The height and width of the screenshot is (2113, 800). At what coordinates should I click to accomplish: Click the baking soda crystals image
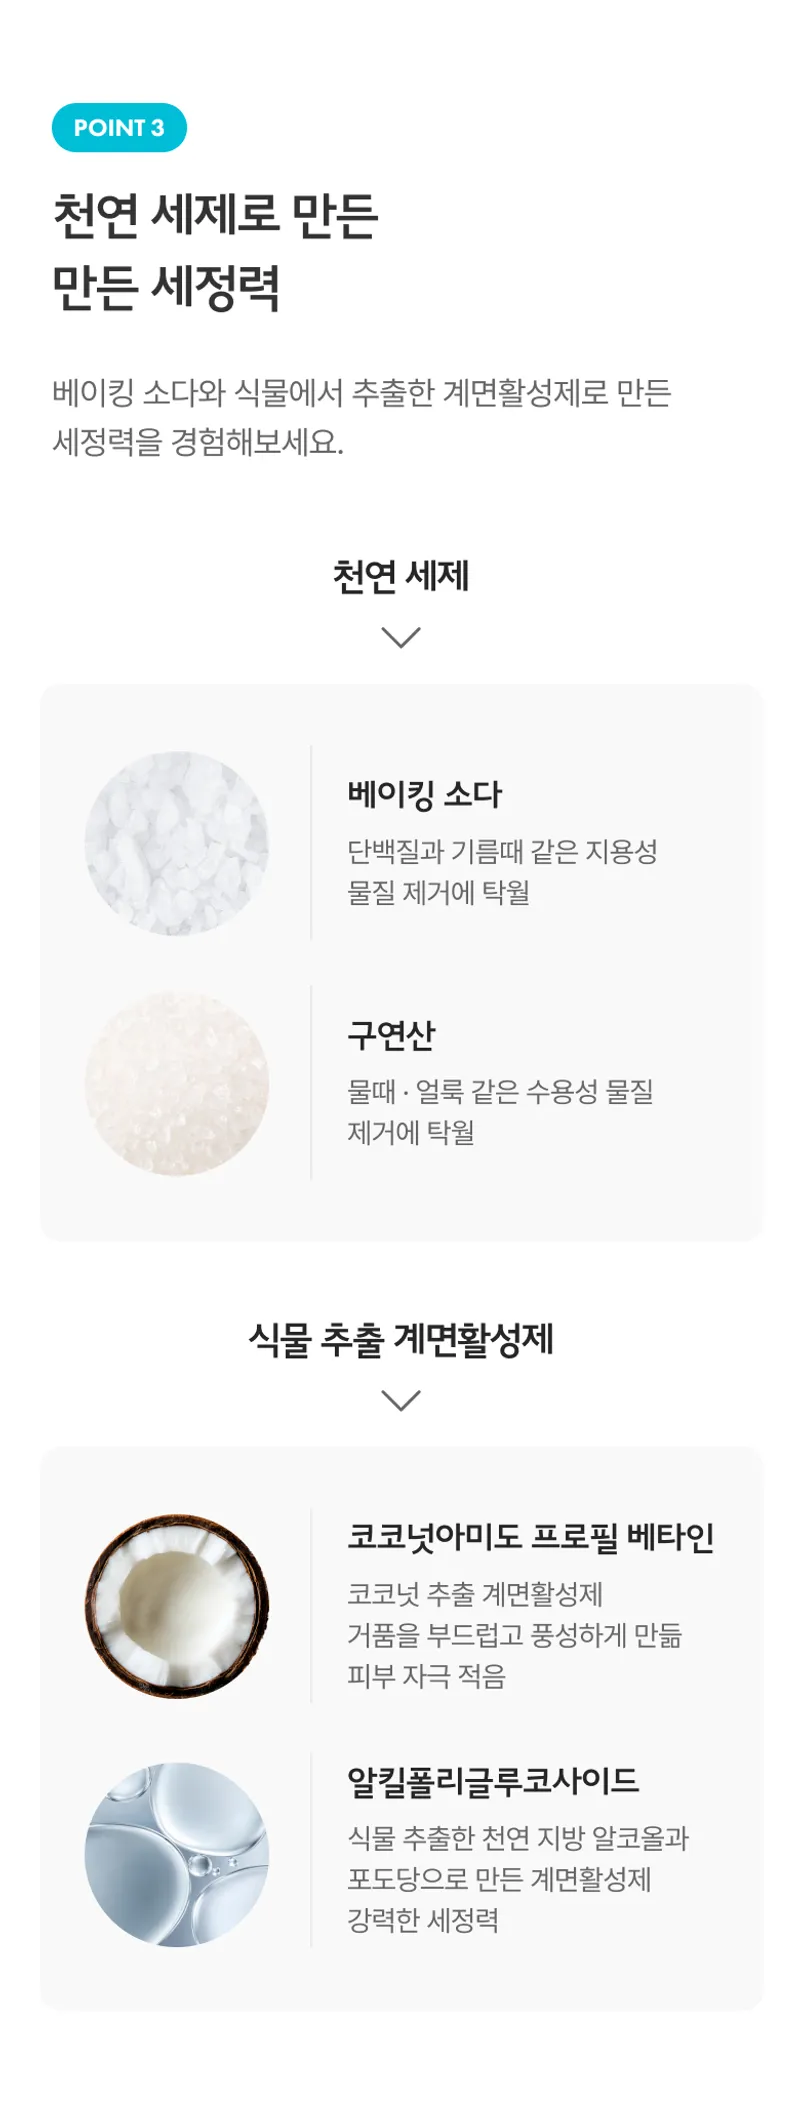coord(177,843)
